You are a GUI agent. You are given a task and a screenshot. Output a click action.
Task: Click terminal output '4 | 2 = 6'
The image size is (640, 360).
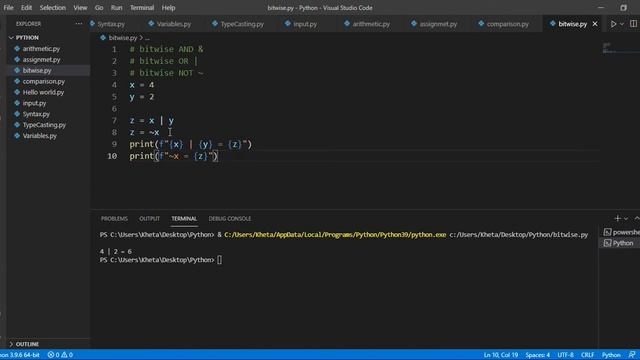[x=116, y=251]
